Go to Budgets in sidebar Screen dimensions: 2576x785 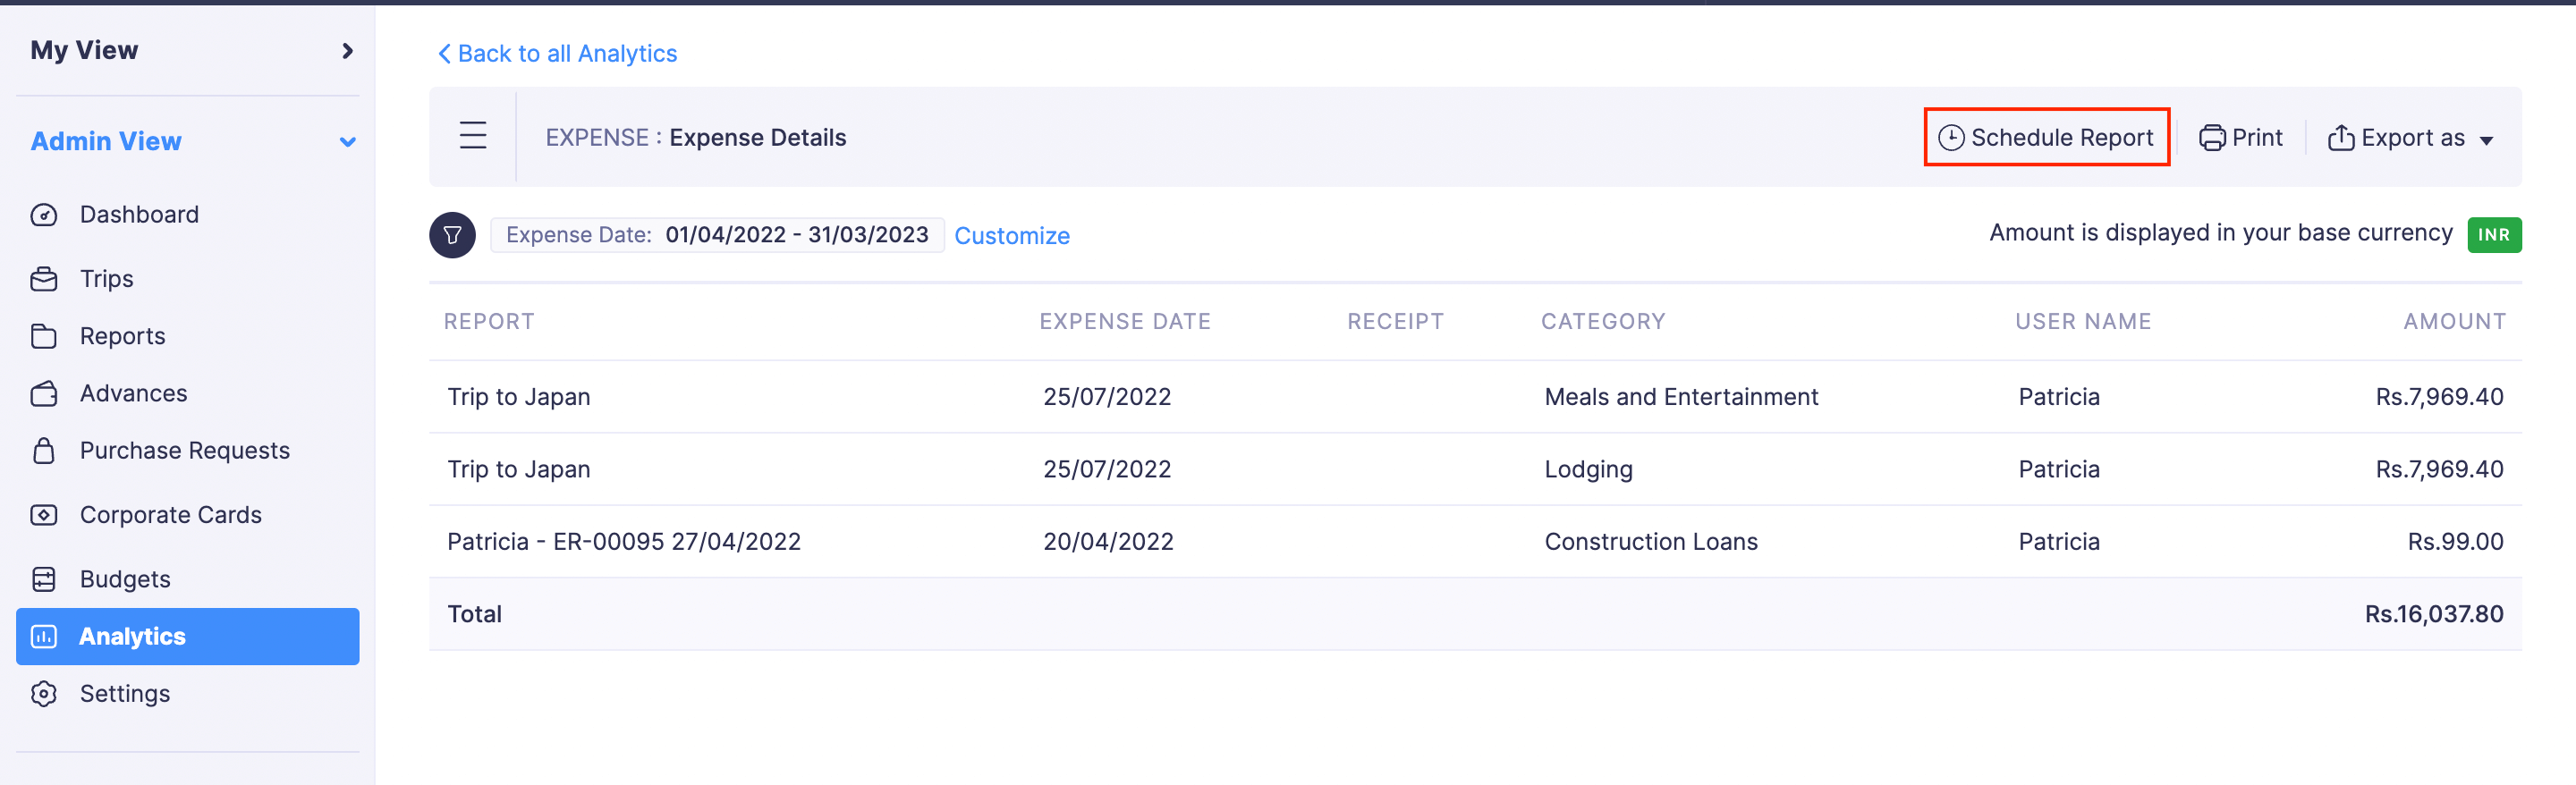(125, 579)
